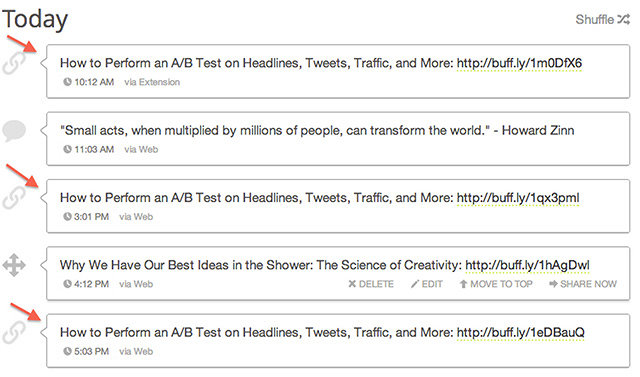Open the buff.ly/1hAgDwl link
The height and width of the screenshot is (377, 640).
click(x=527, y=265)
